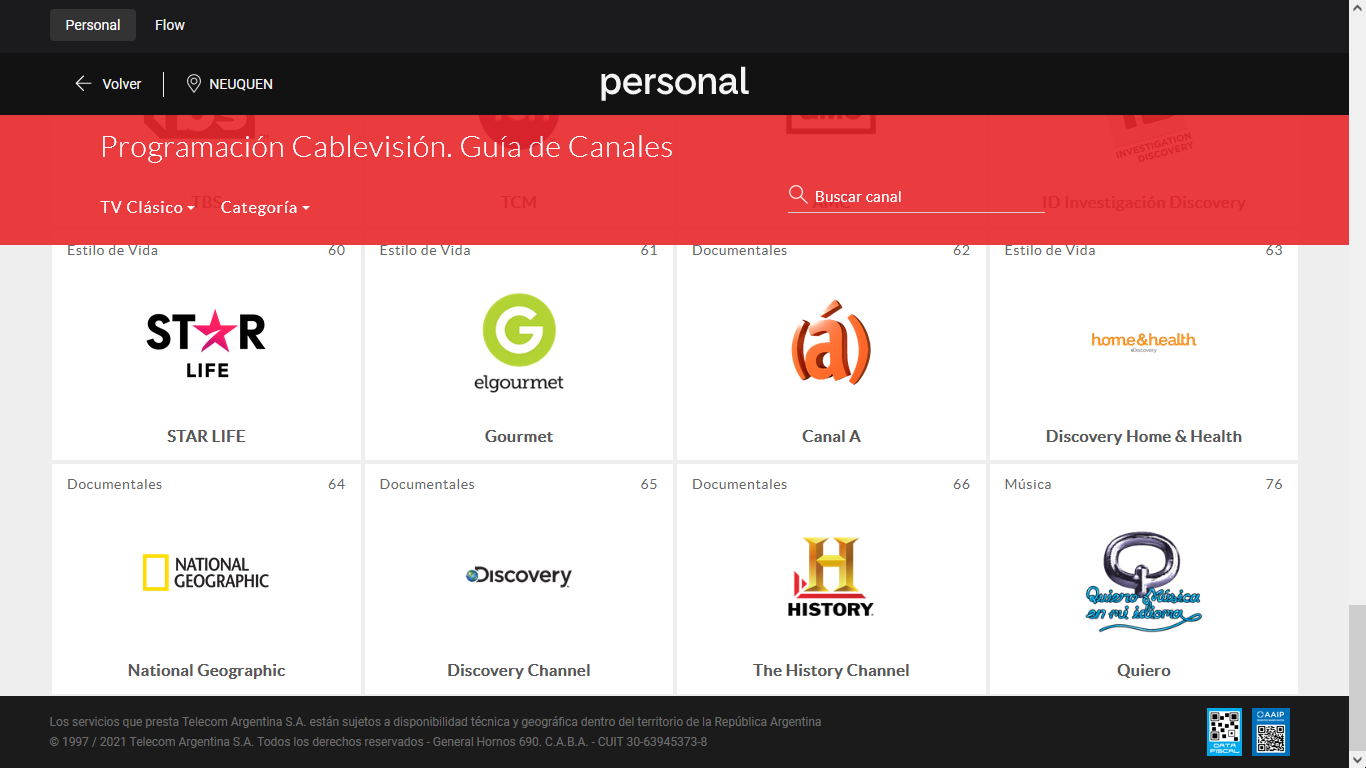Click channel number 60
The image size is (1366, 768).
tap(337, 250)
